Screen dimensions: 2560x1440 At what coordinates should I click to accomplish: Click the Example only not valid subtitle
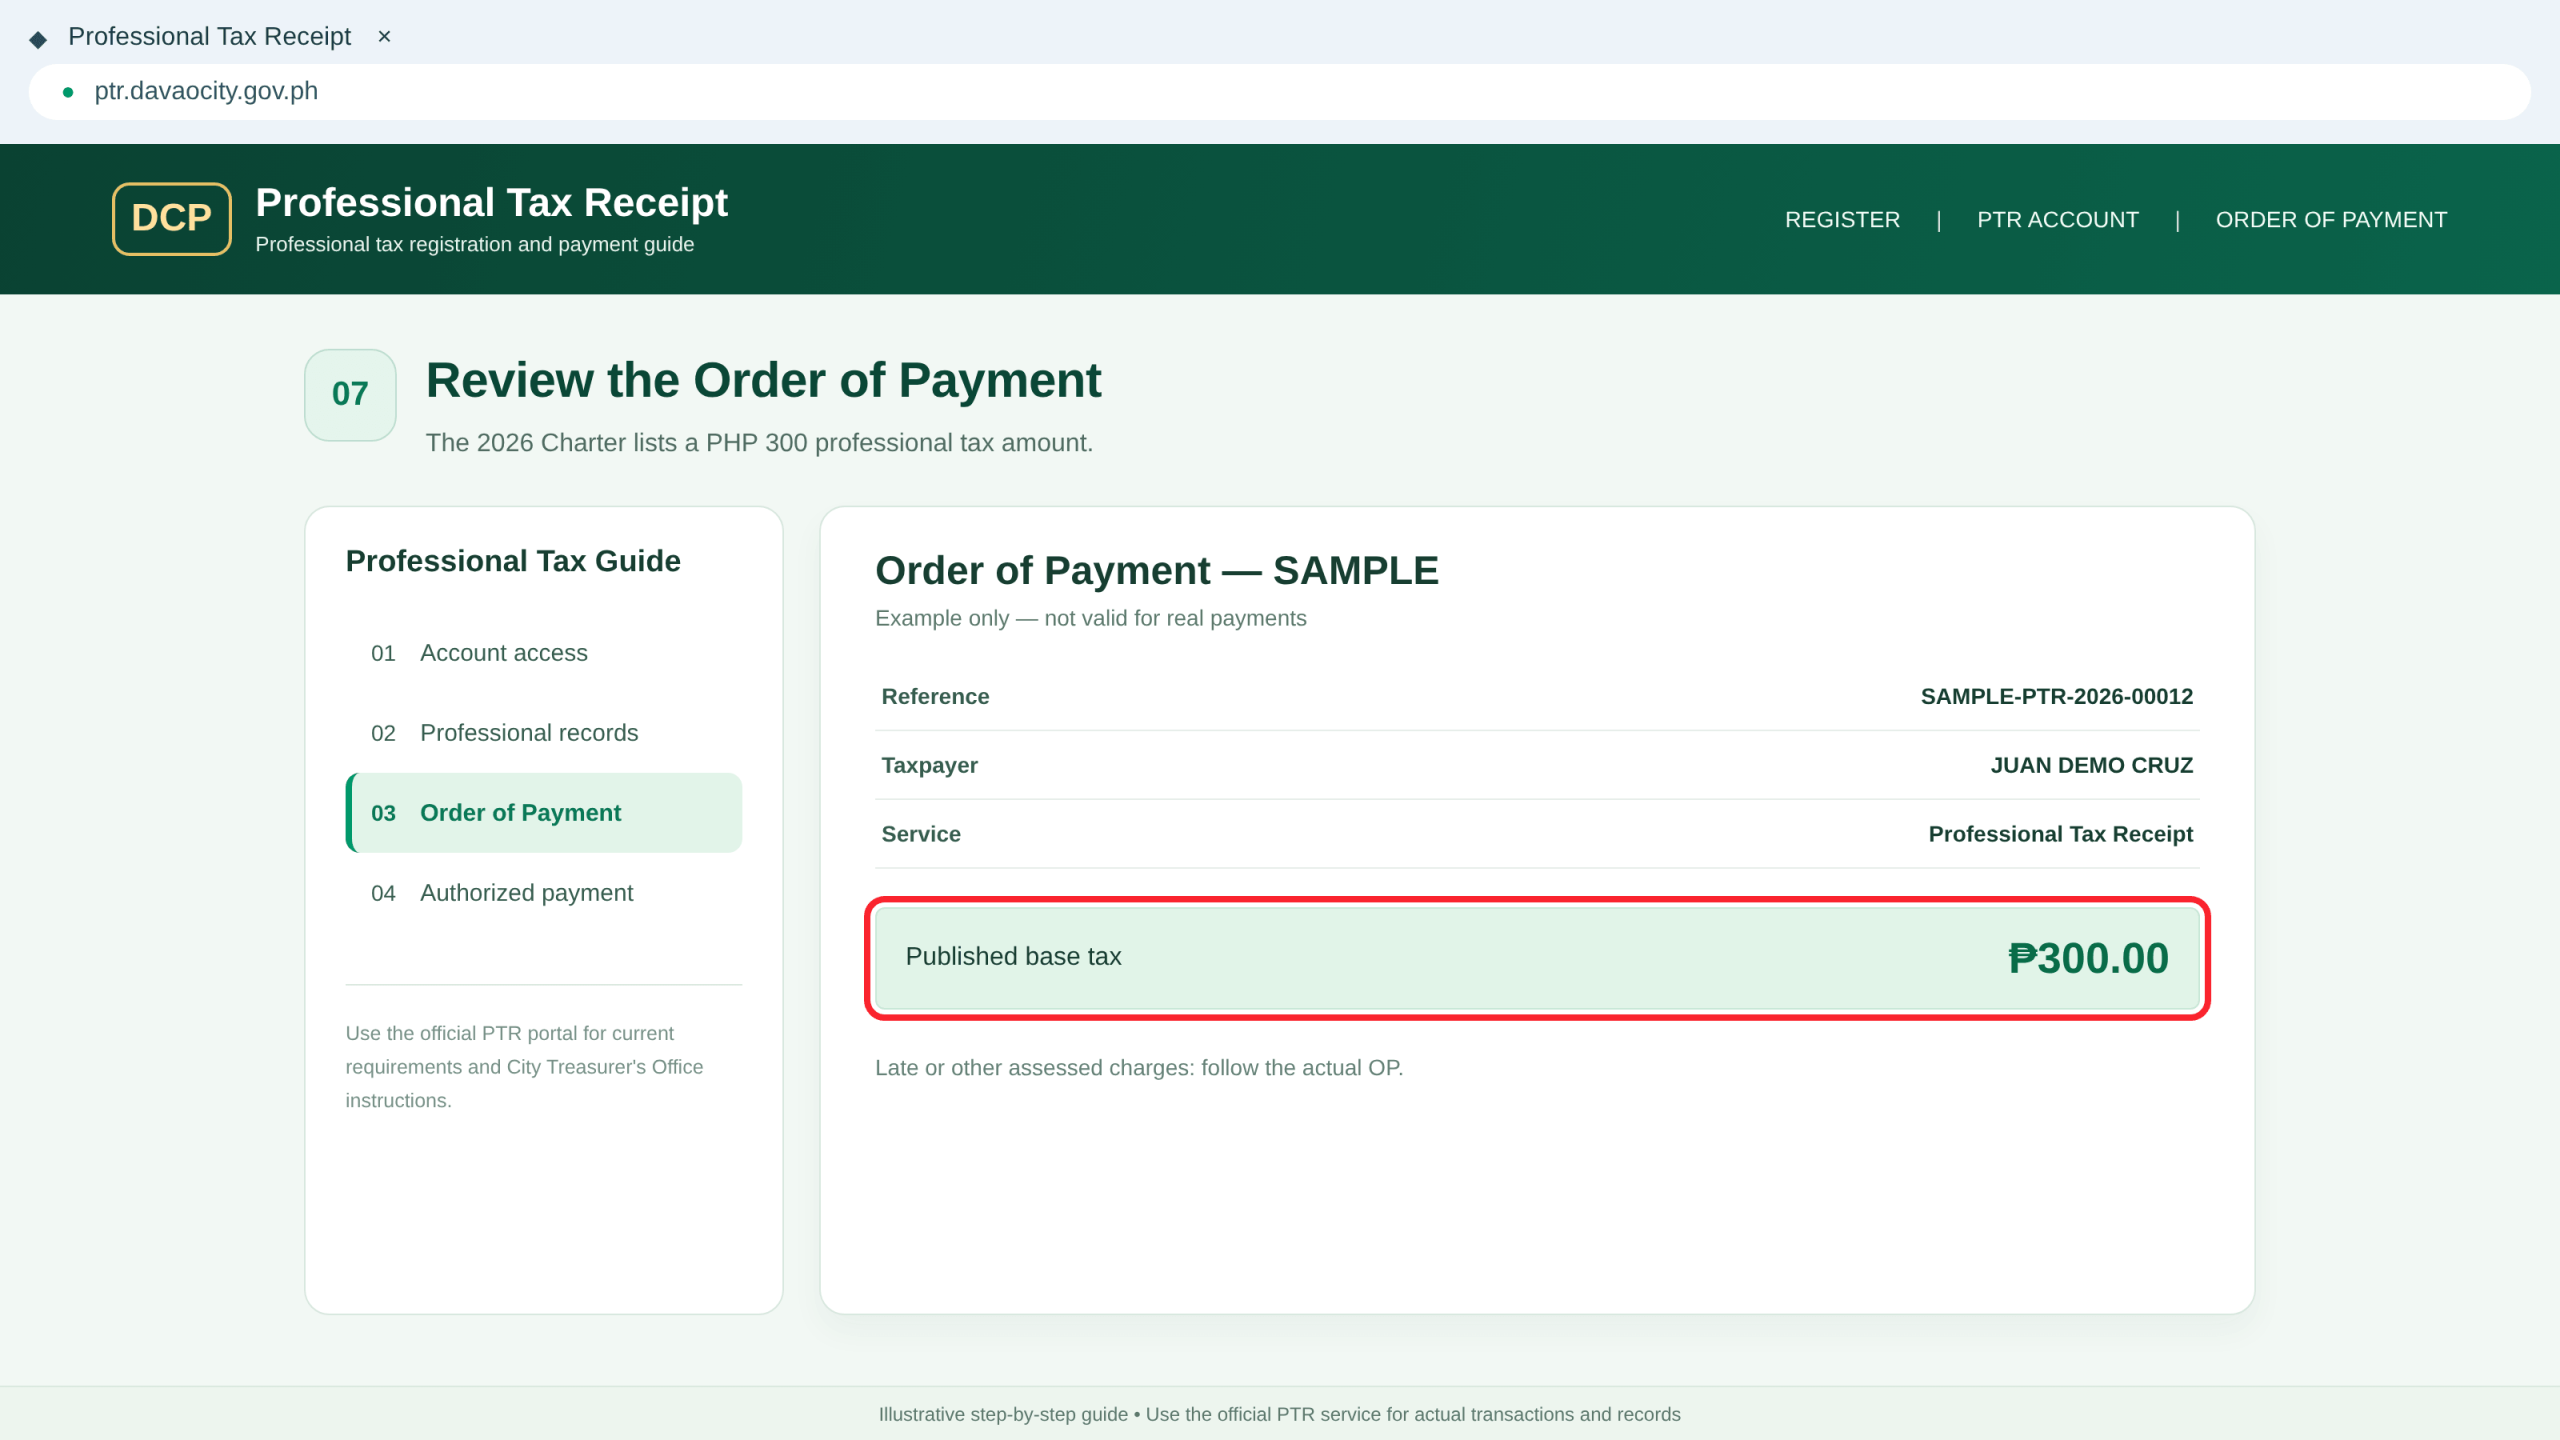[x=1090, y=619]
